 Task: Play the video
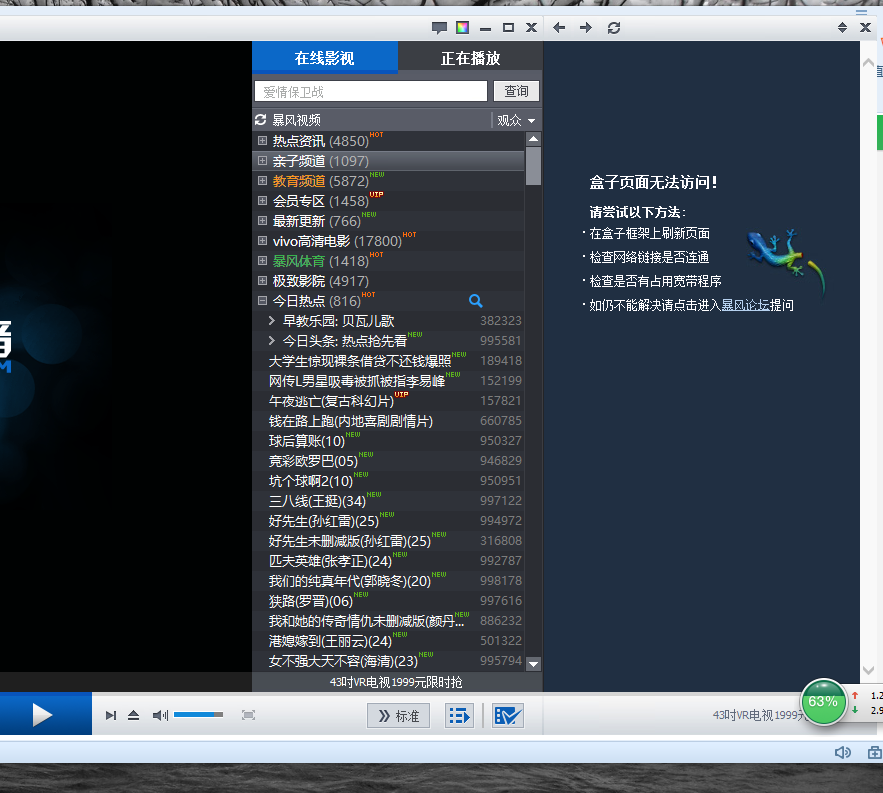tap(42, 715)
